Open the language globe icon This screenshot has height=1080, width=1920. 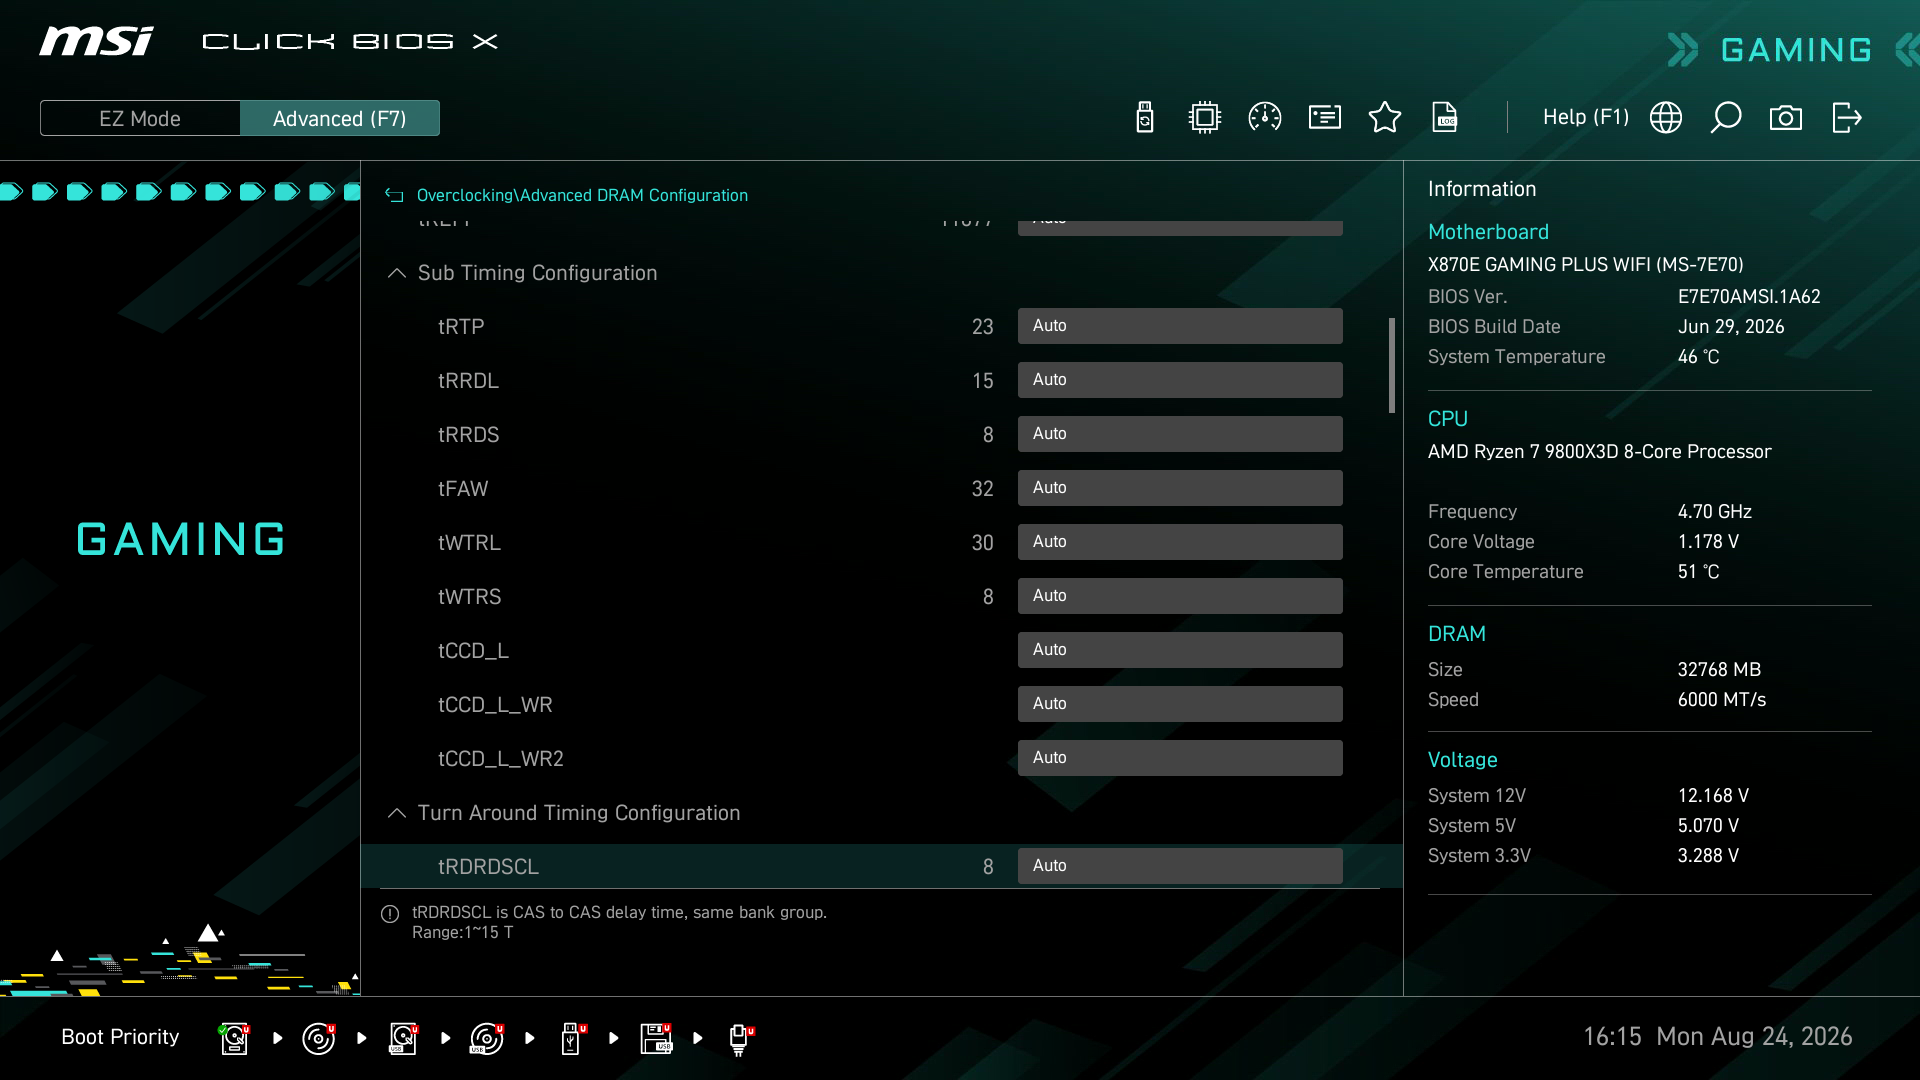pos(1666,118)
